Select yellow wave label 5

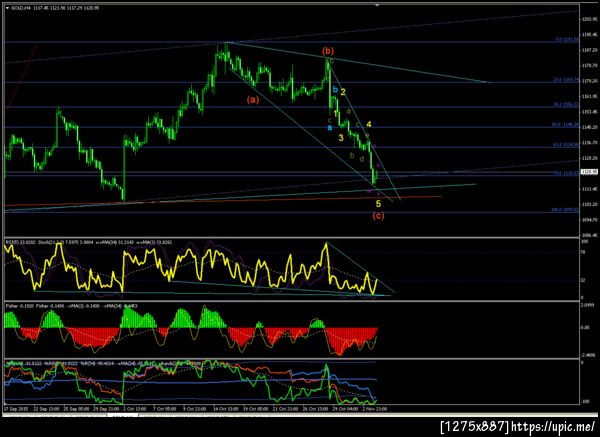pos(378,204)
